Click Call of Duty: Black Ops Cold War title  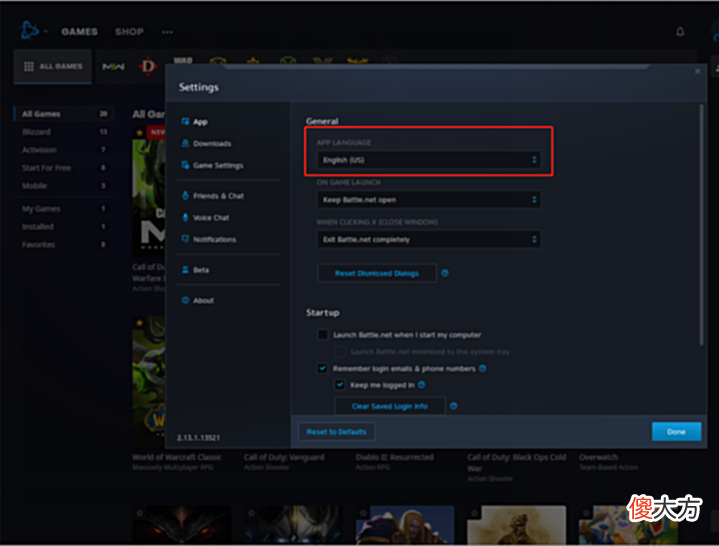[x=517, y=463]
